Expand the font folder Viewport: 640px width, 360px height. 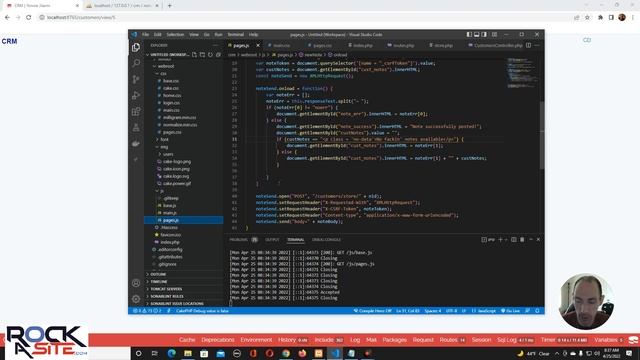click(x=164, y=140)
